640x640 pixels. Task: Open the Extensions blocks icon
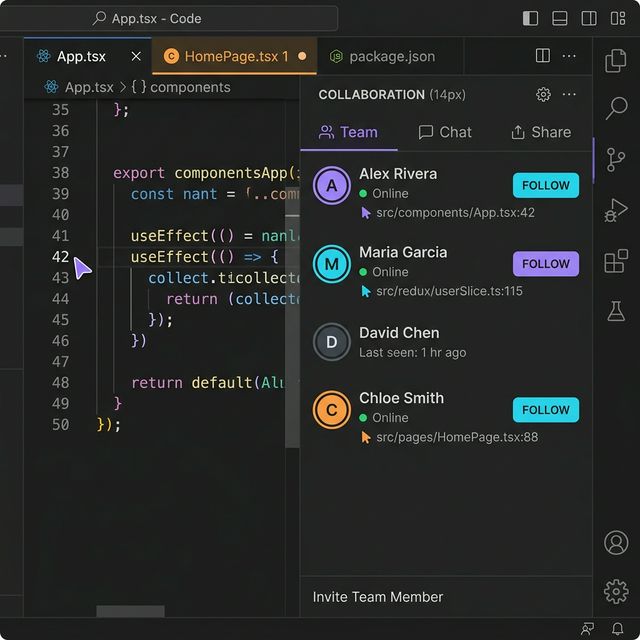pos(616,261)
